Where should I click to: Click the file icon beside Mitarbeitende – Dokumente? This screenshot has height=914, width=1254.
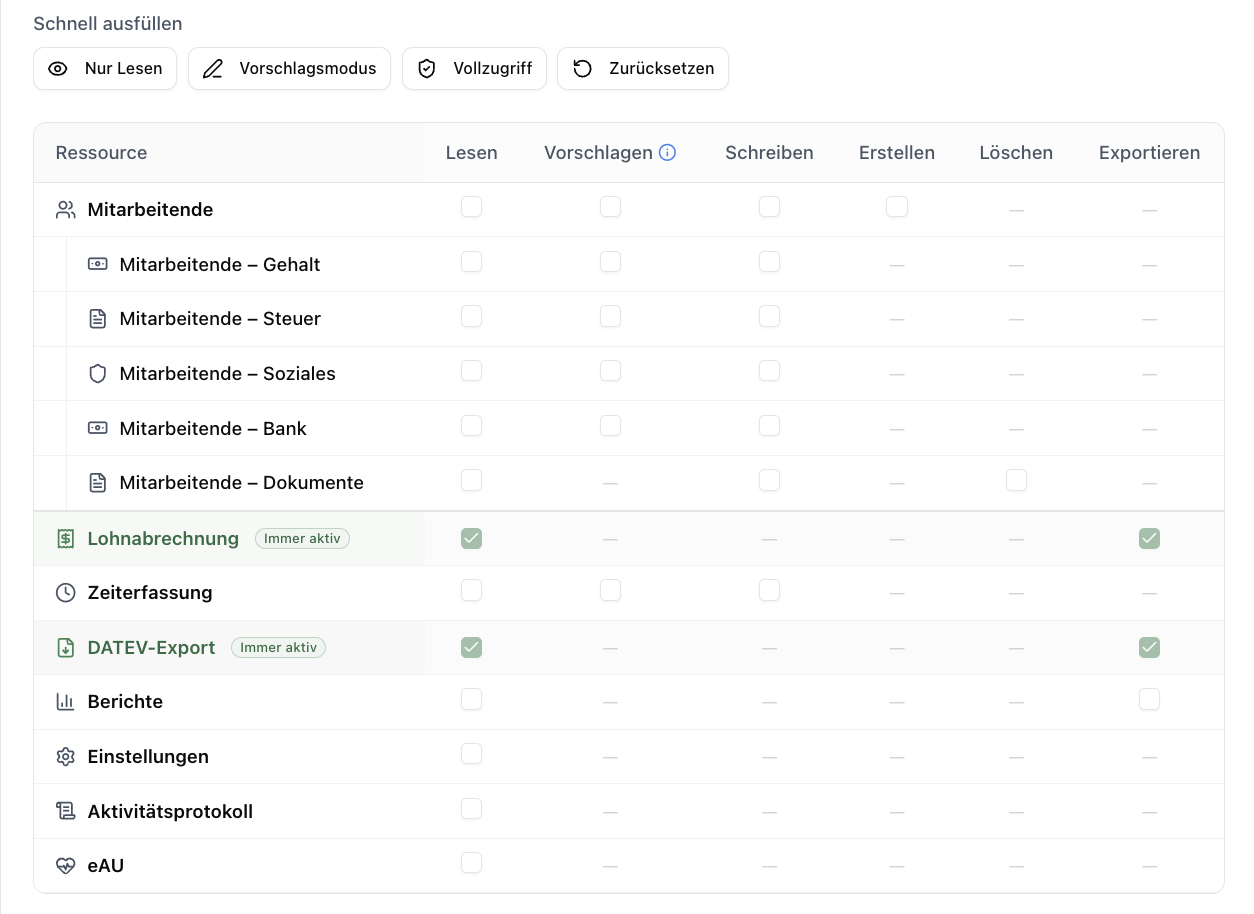pos(97,483)
